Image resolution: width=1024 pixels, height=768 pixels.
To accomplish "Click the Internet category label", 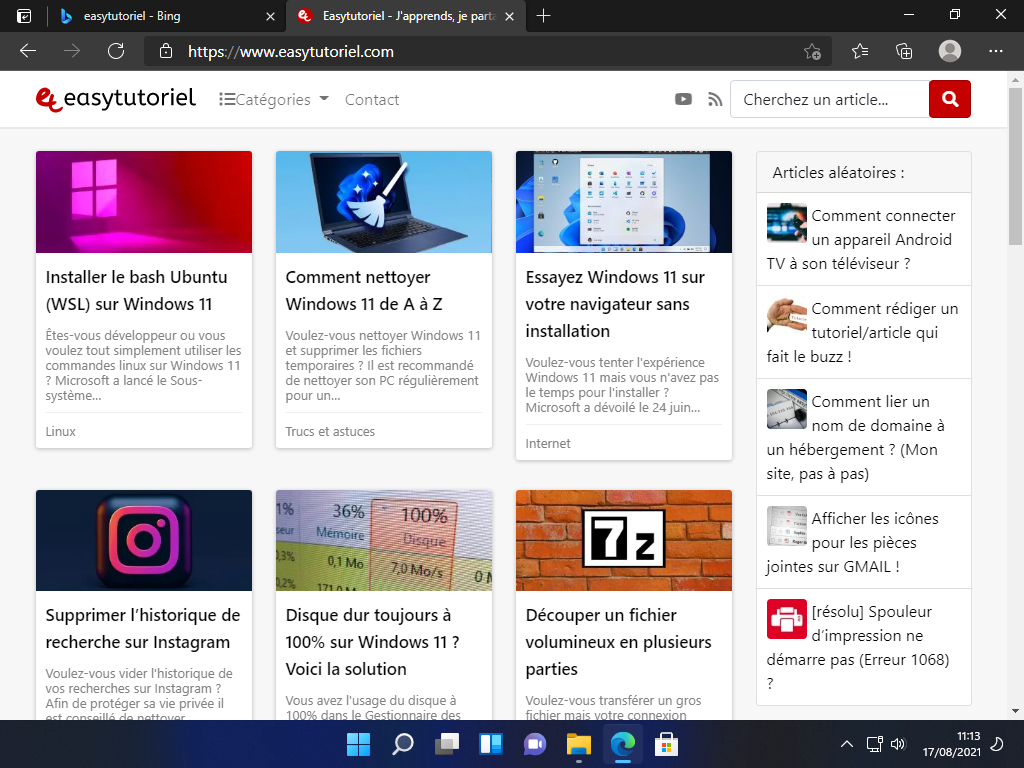I will (548, 443).
